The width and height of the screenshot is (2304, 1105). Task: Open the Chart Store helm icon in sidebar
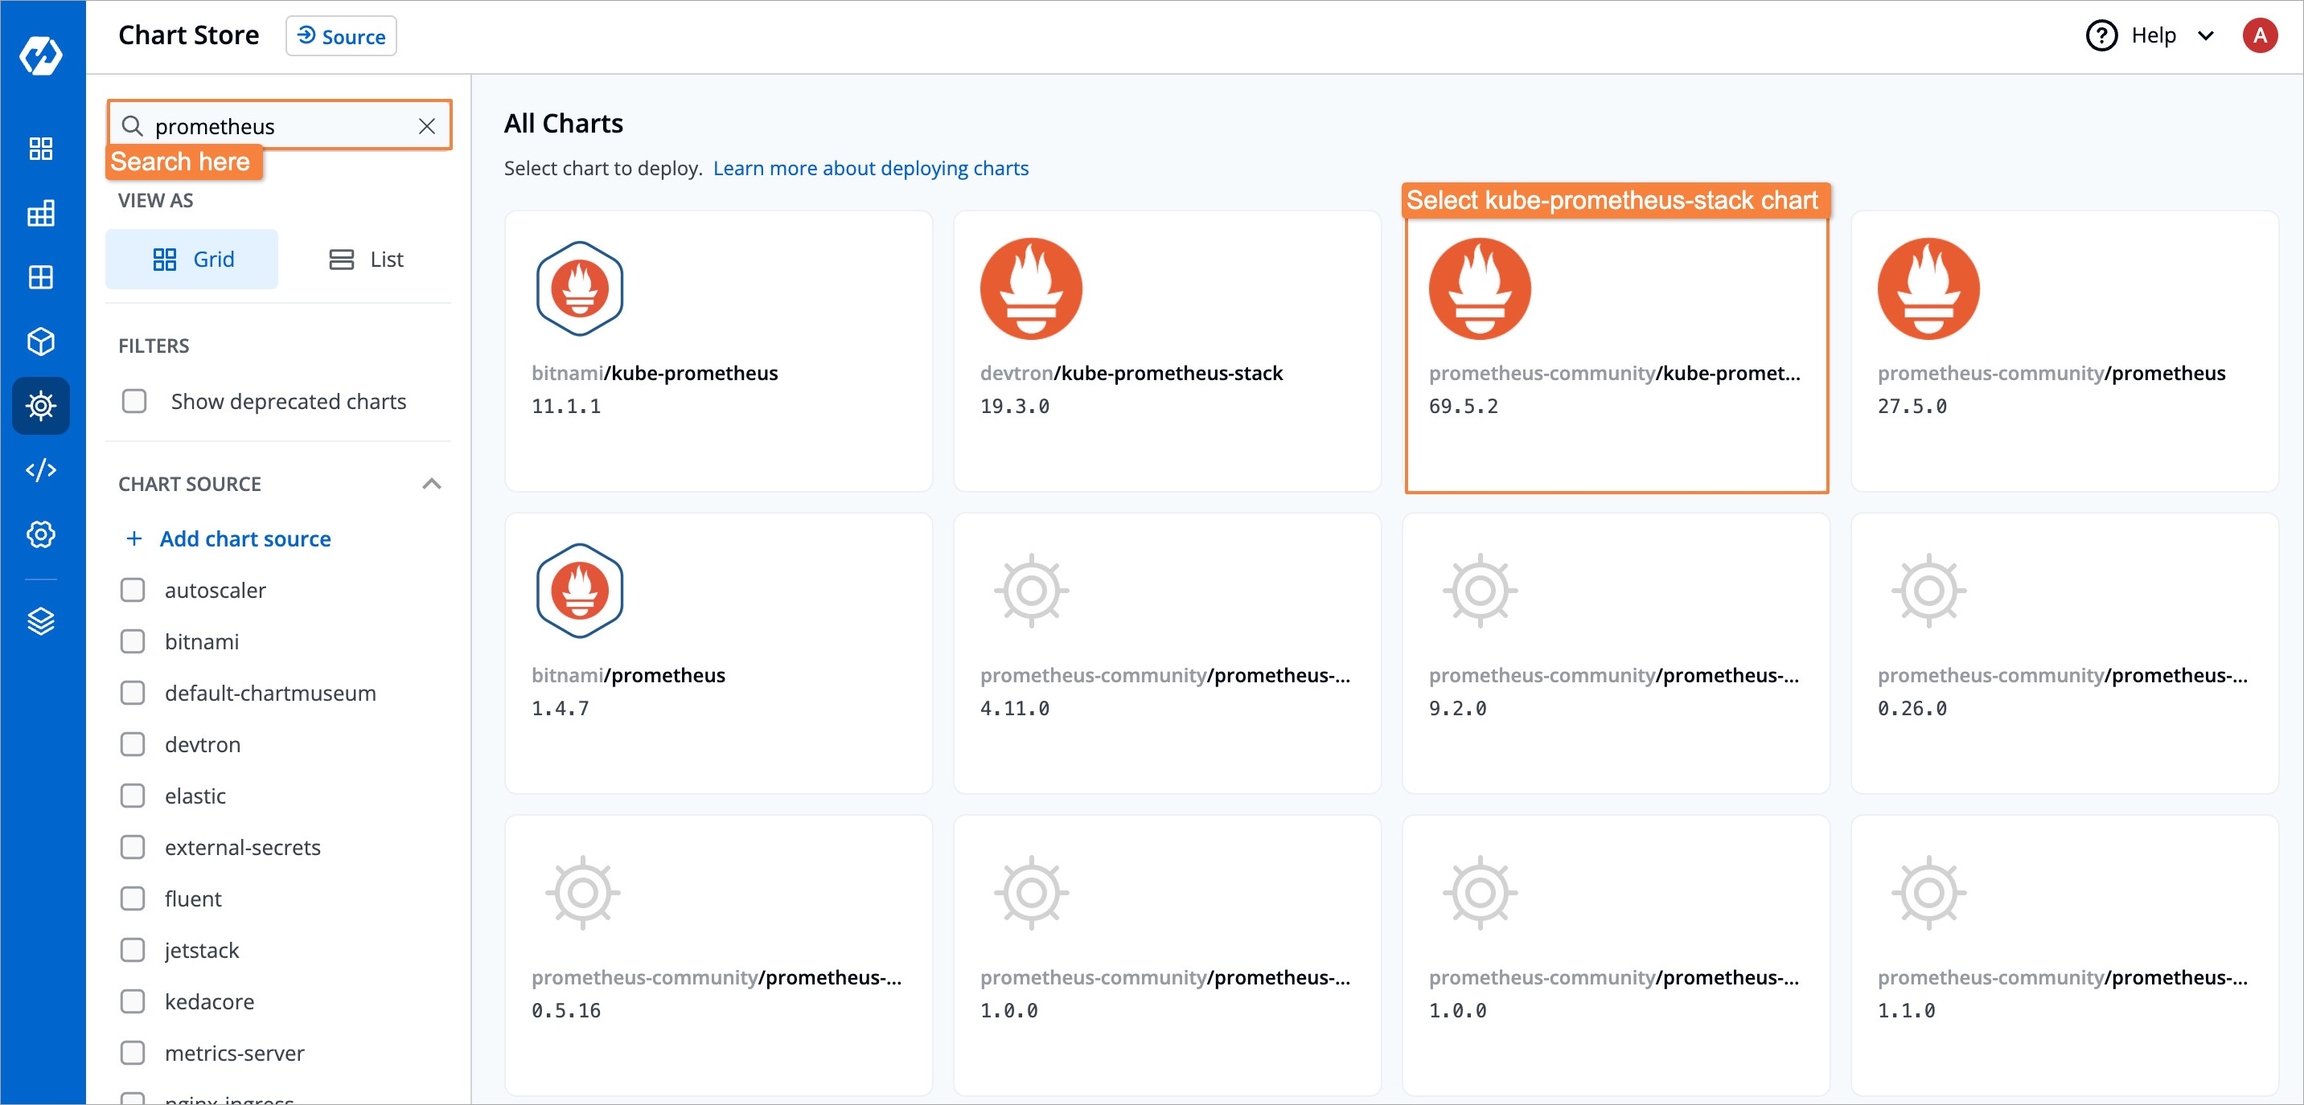click(41, 406)
